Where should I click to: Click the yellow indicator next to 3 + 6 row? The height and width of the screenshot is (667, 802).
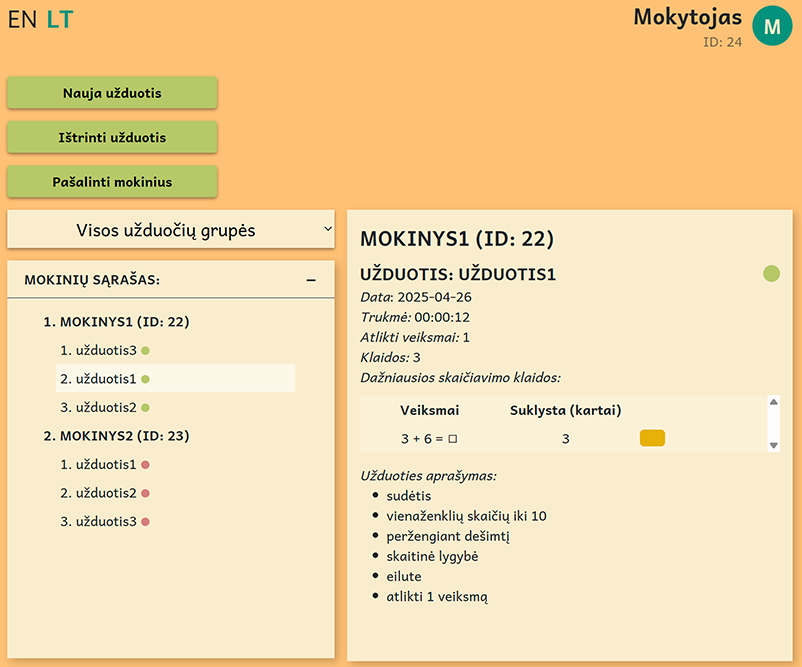click(652, 438)
